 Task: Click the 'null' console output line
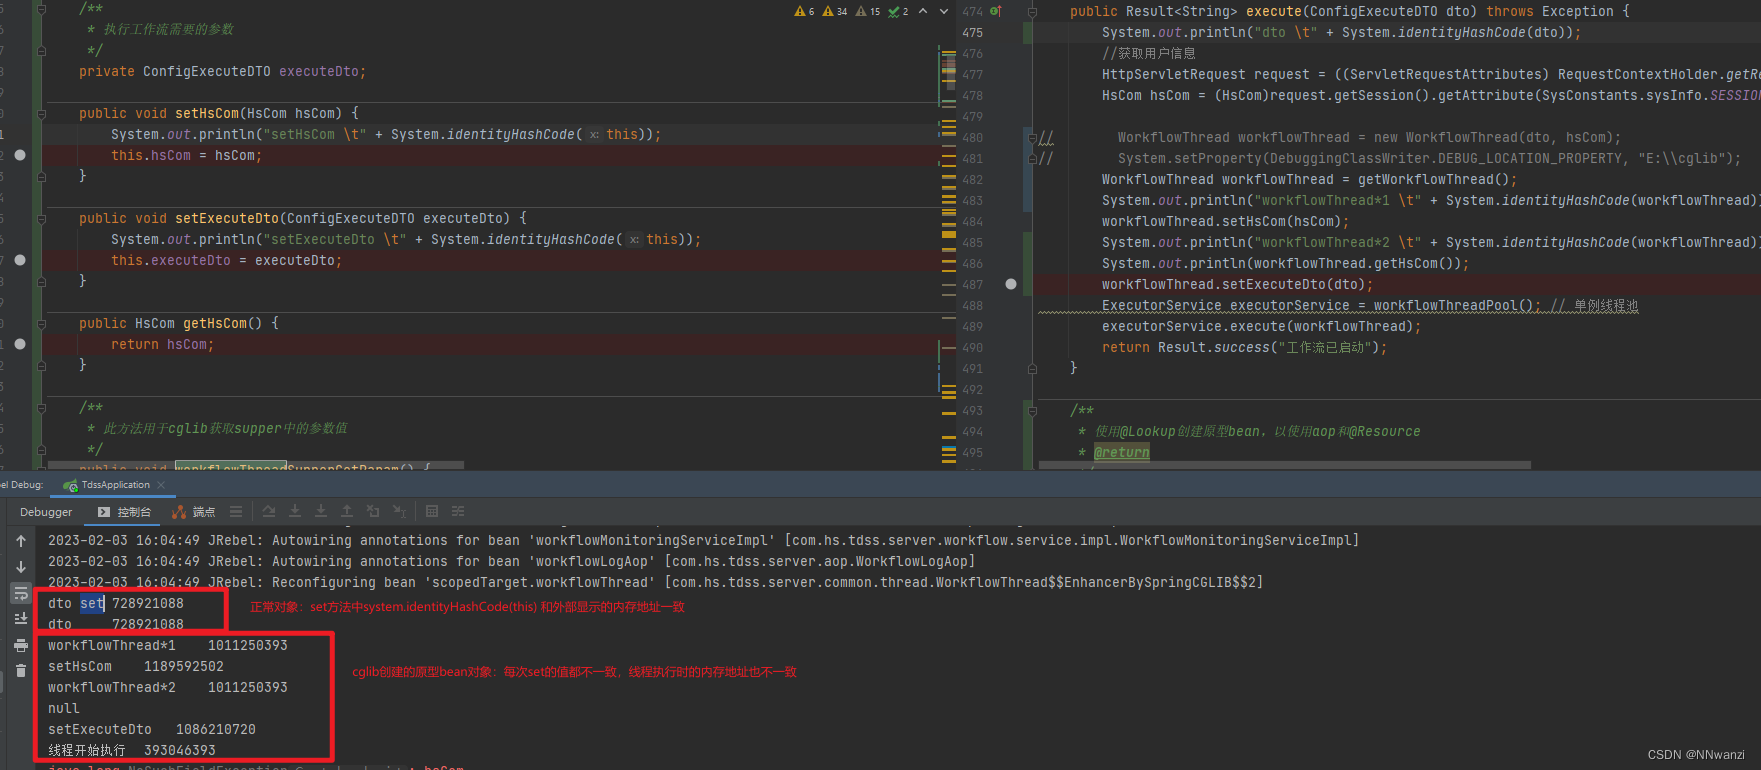(64, 708)
